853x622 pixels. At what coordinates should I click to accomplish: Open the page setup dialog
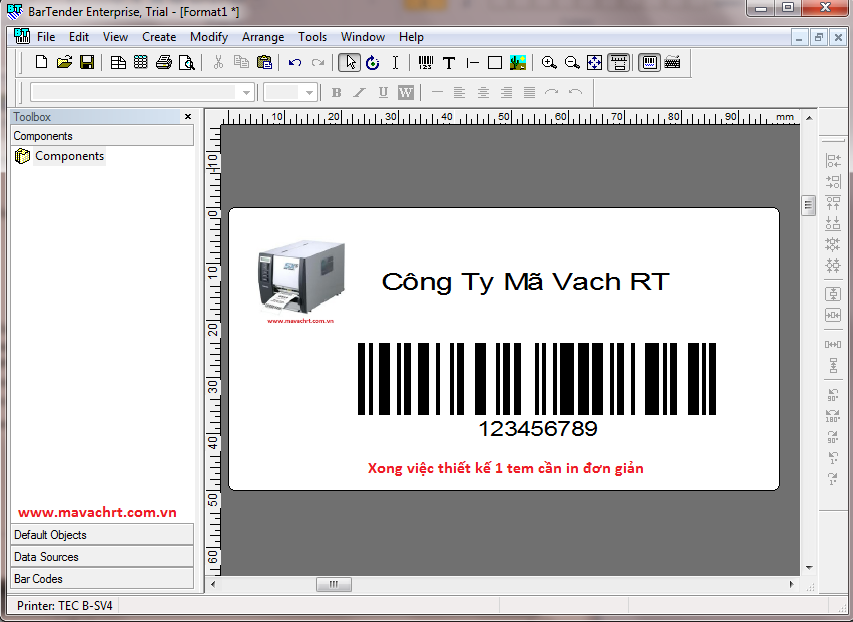tap(118, 62)
